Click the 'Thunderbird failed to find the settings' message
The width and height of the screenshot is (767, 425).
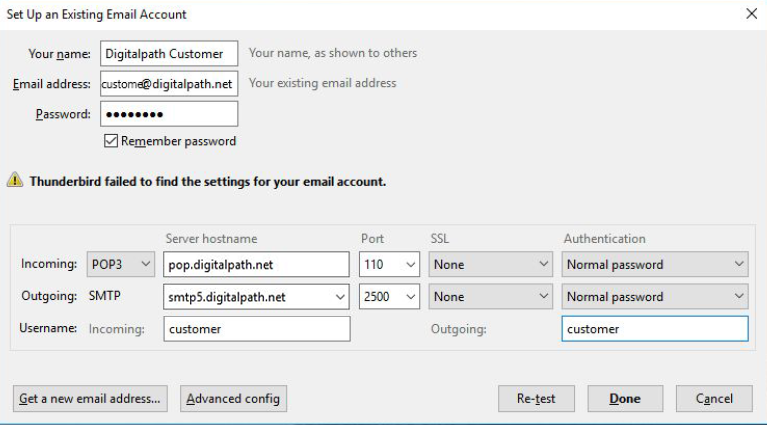(x=207, y=181)
